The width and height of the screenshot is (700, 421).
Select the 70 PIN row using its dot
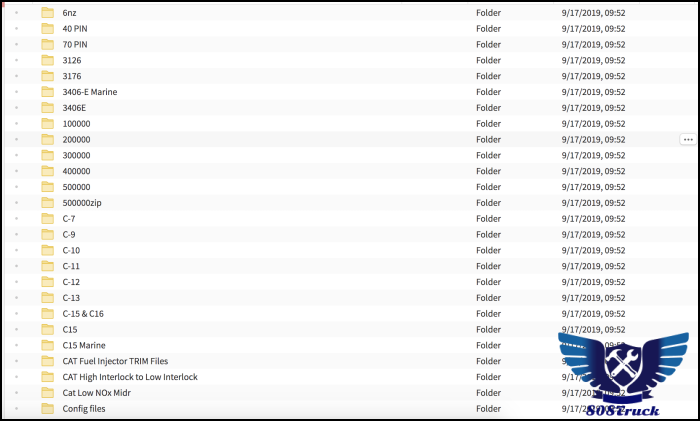tap(16, 45)
